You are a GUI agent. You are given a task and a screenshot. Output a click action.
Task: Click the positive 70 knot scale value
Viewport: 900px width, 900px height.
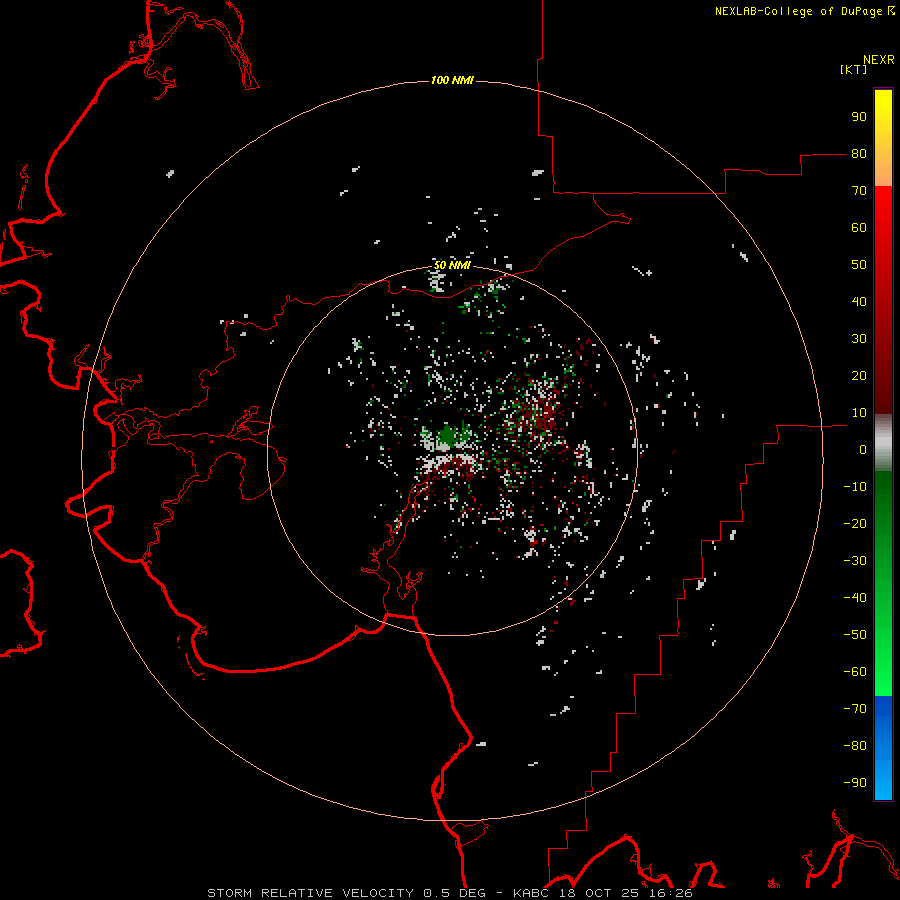pyautogui.click(x=859, y=191)
